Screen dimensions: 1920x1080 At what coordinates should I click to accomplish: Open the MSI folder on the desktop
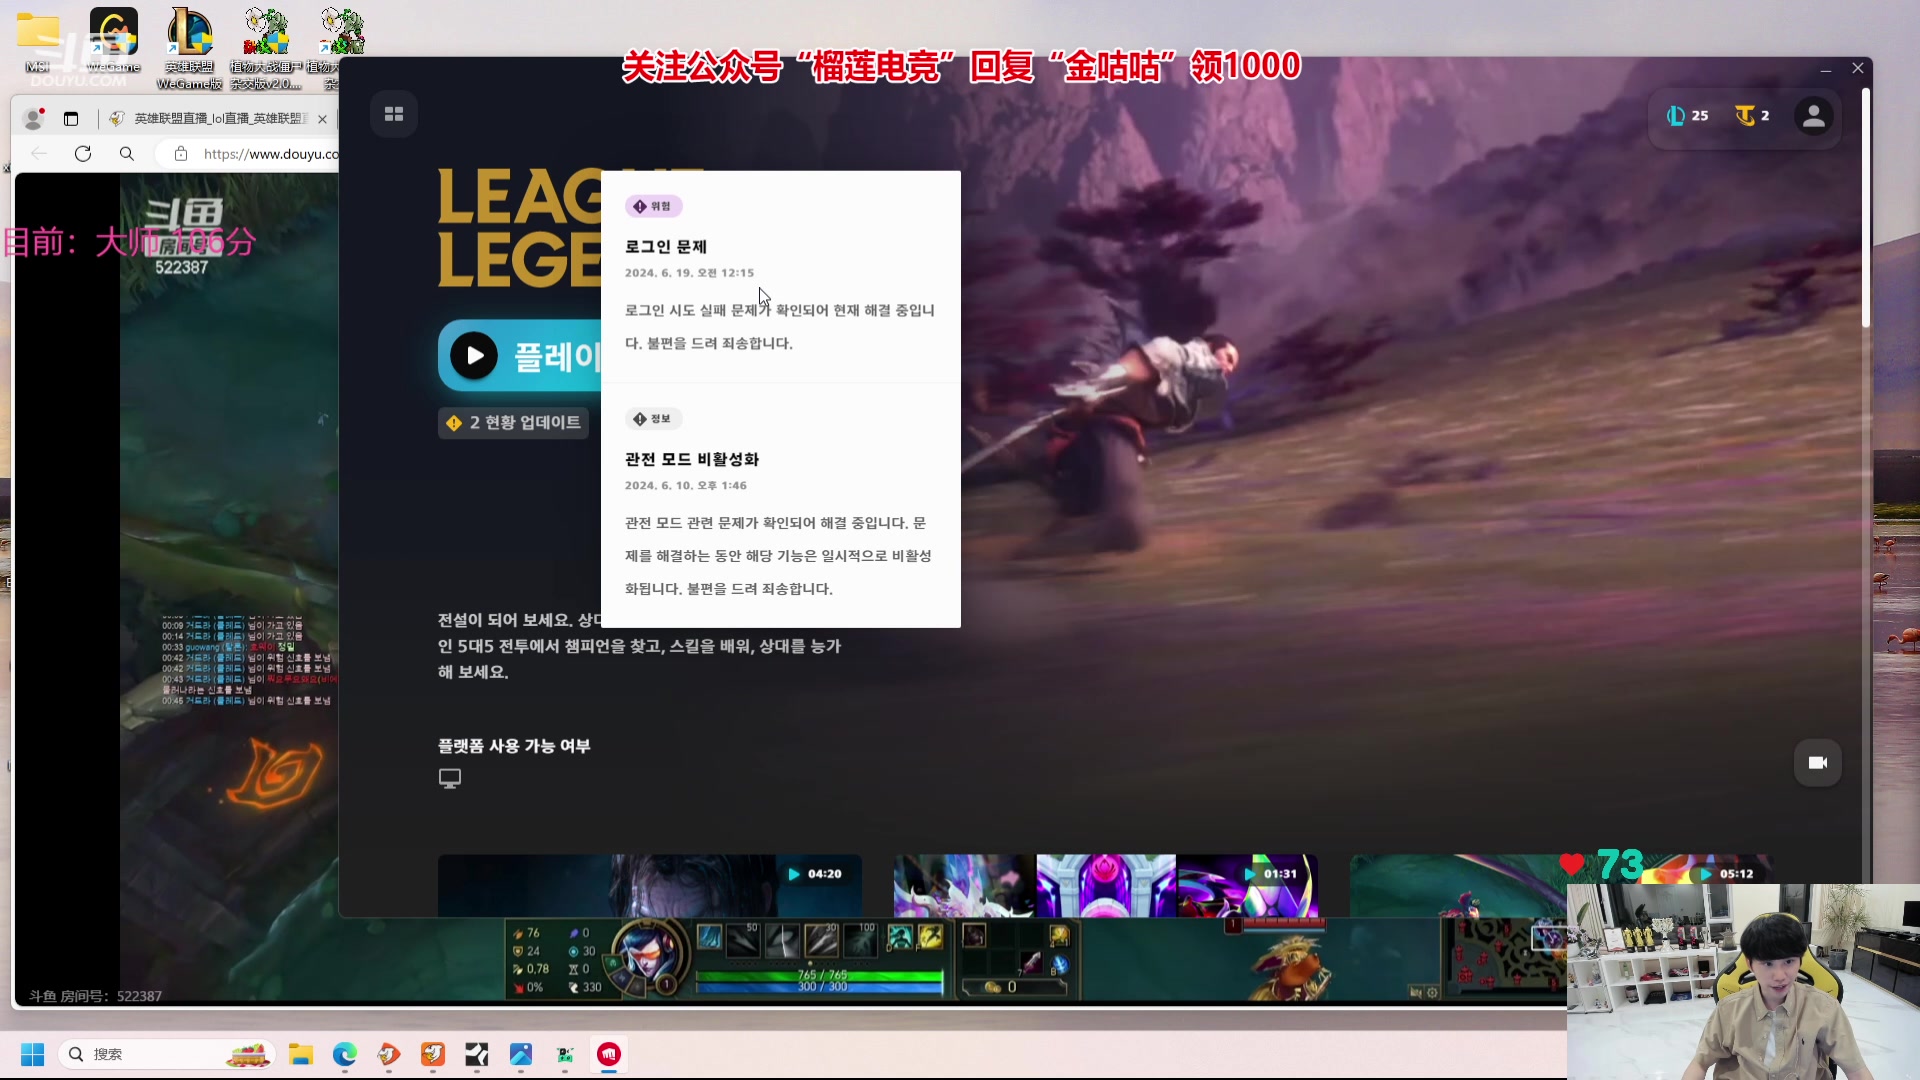click(38, 42)
